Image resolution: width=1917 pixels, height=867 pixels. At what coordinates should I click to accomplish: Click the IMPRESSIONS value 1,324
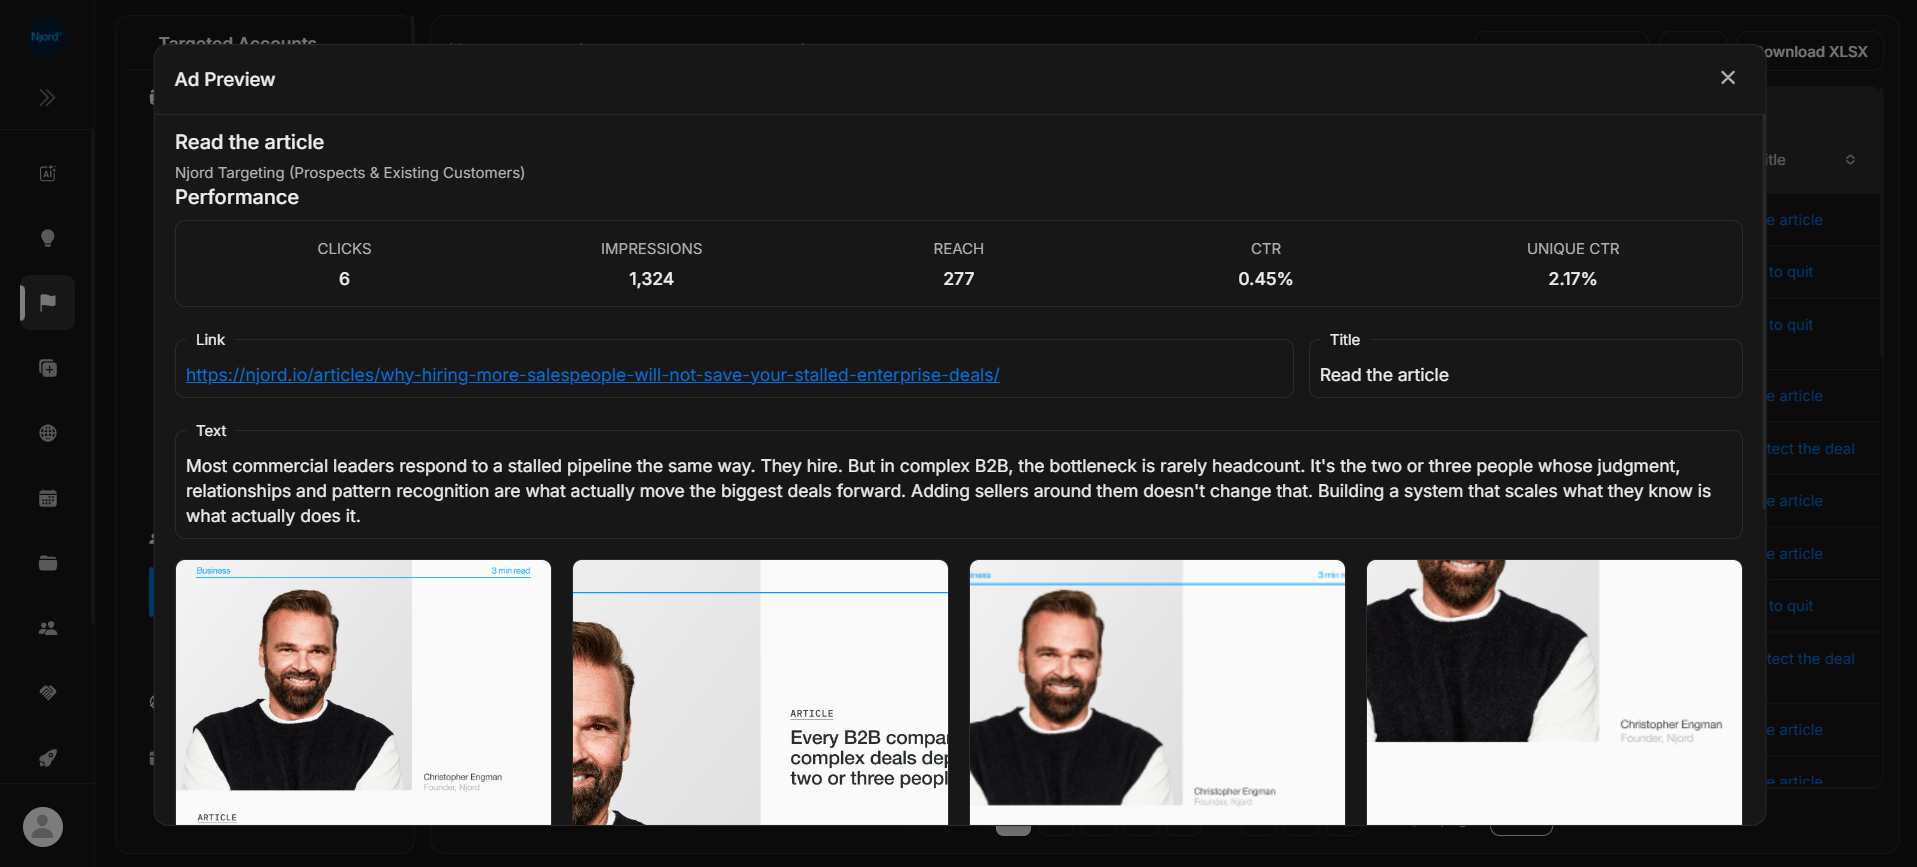(x=651, y=279)
